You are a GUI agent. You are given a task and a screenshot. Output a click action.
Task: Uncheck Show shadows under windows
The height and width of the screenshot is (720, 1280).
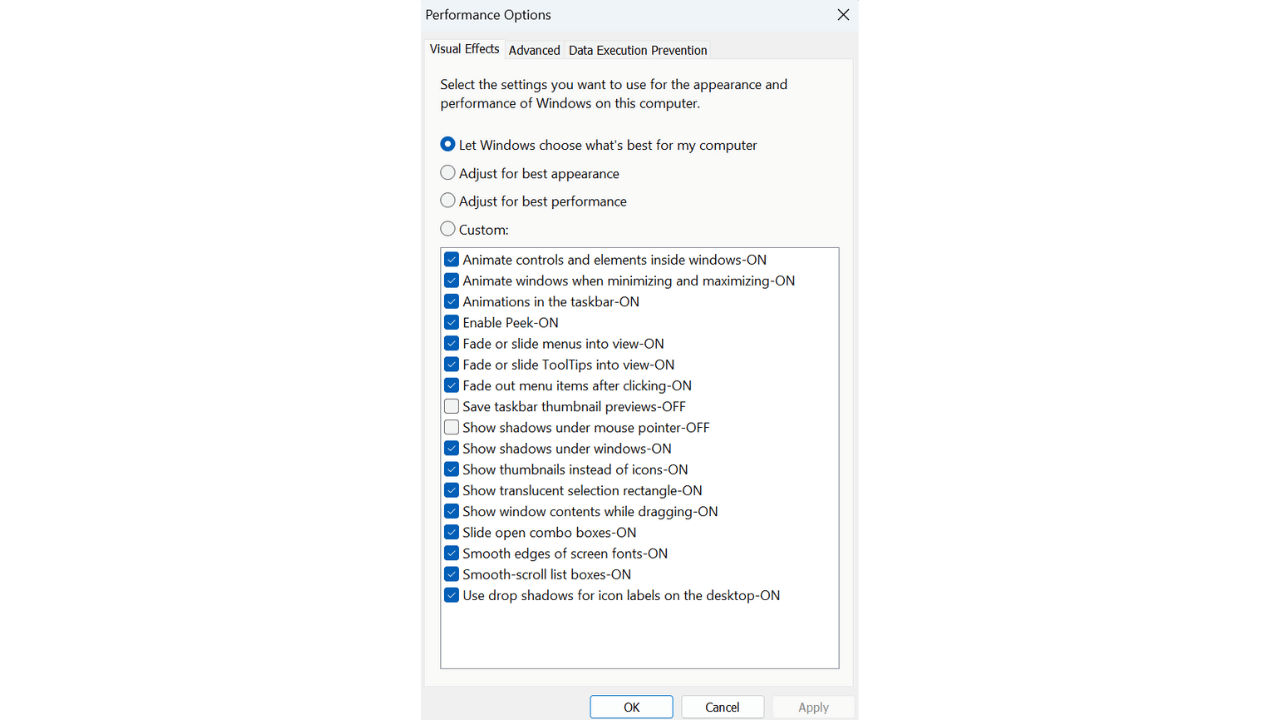coord(451,448)
